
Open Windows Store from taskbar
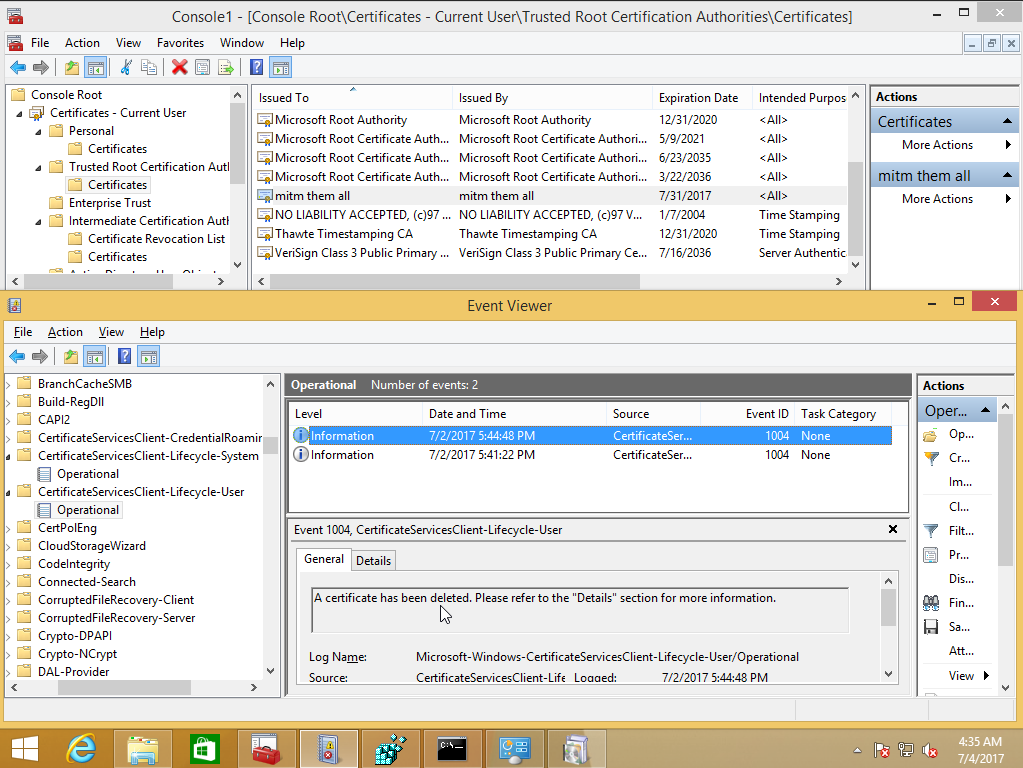pos(204,748)
